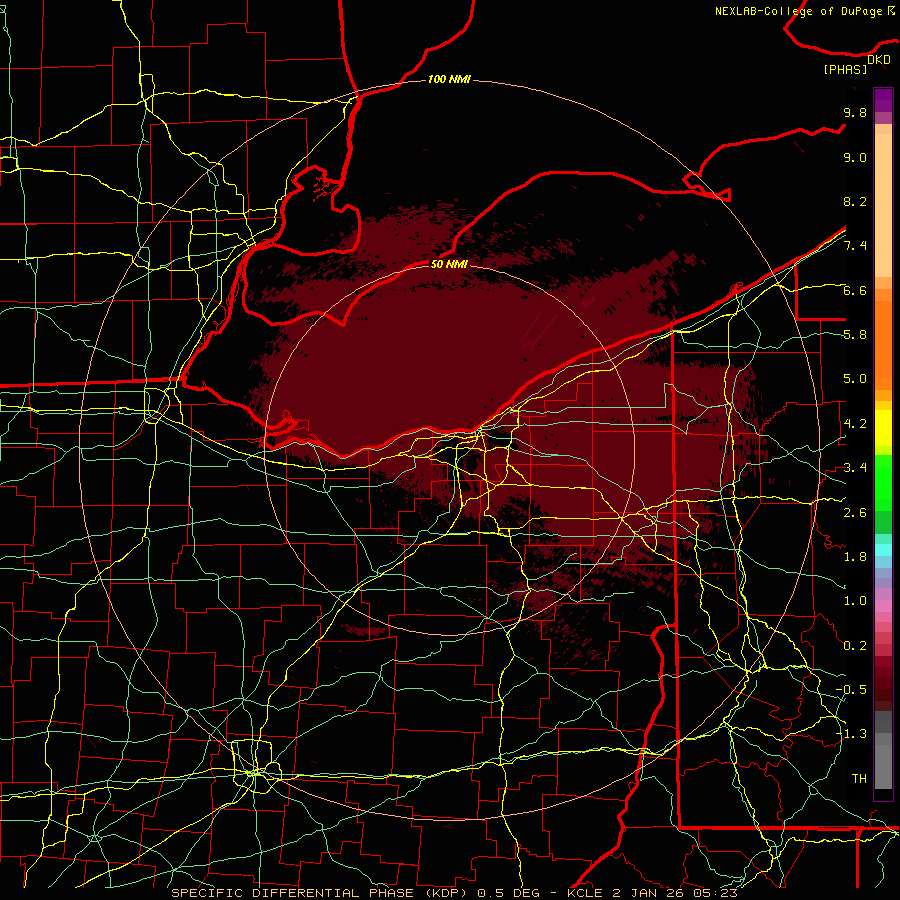Pick the bright green segment of the color bar
The image size is (900, 900).
pyautogui.click(x=883, y=482)
